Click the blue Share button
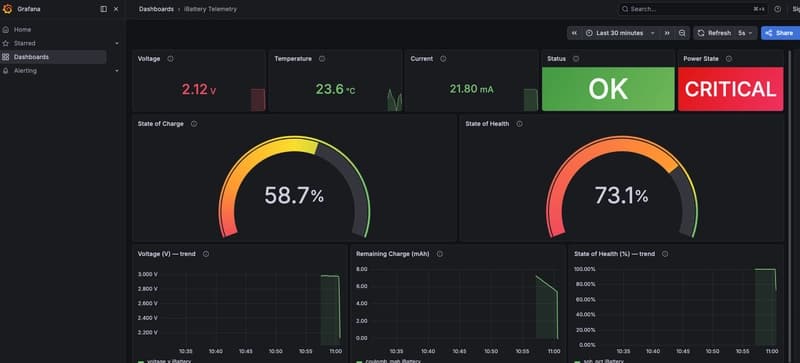 click(x=780, y=33)
